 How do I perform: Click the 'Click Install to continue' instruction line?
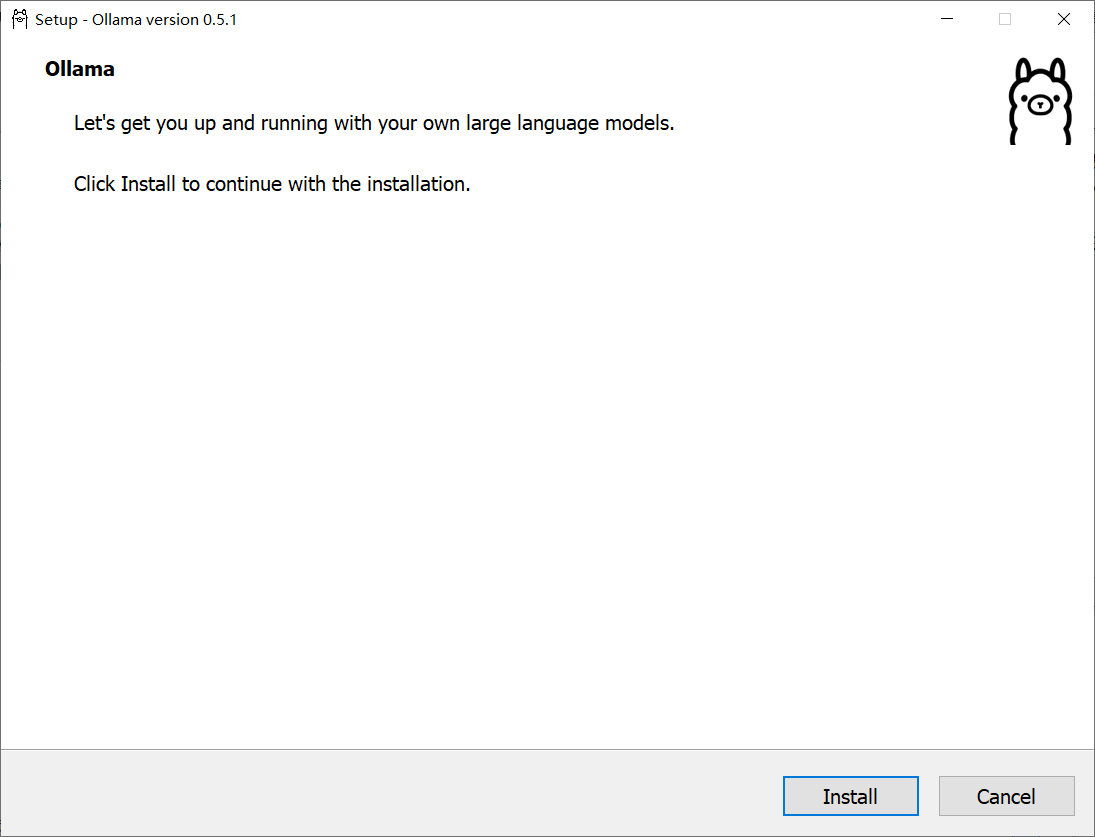coord(272,184)
